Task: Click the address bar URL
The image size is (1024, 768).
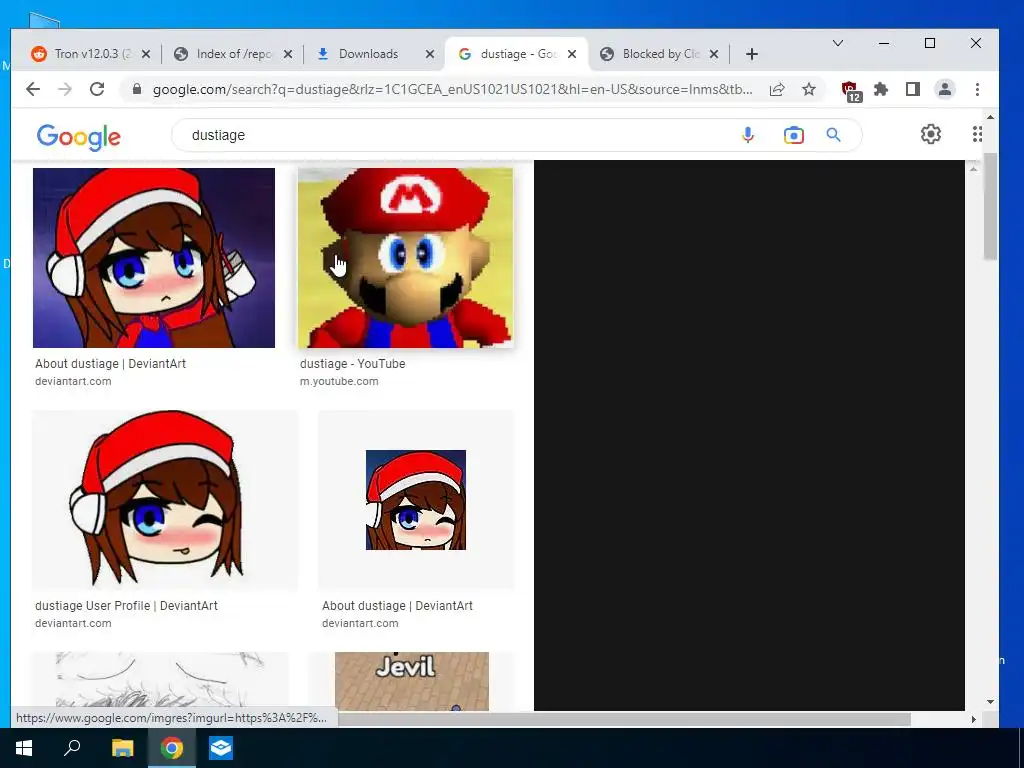Action: point(453,89)
